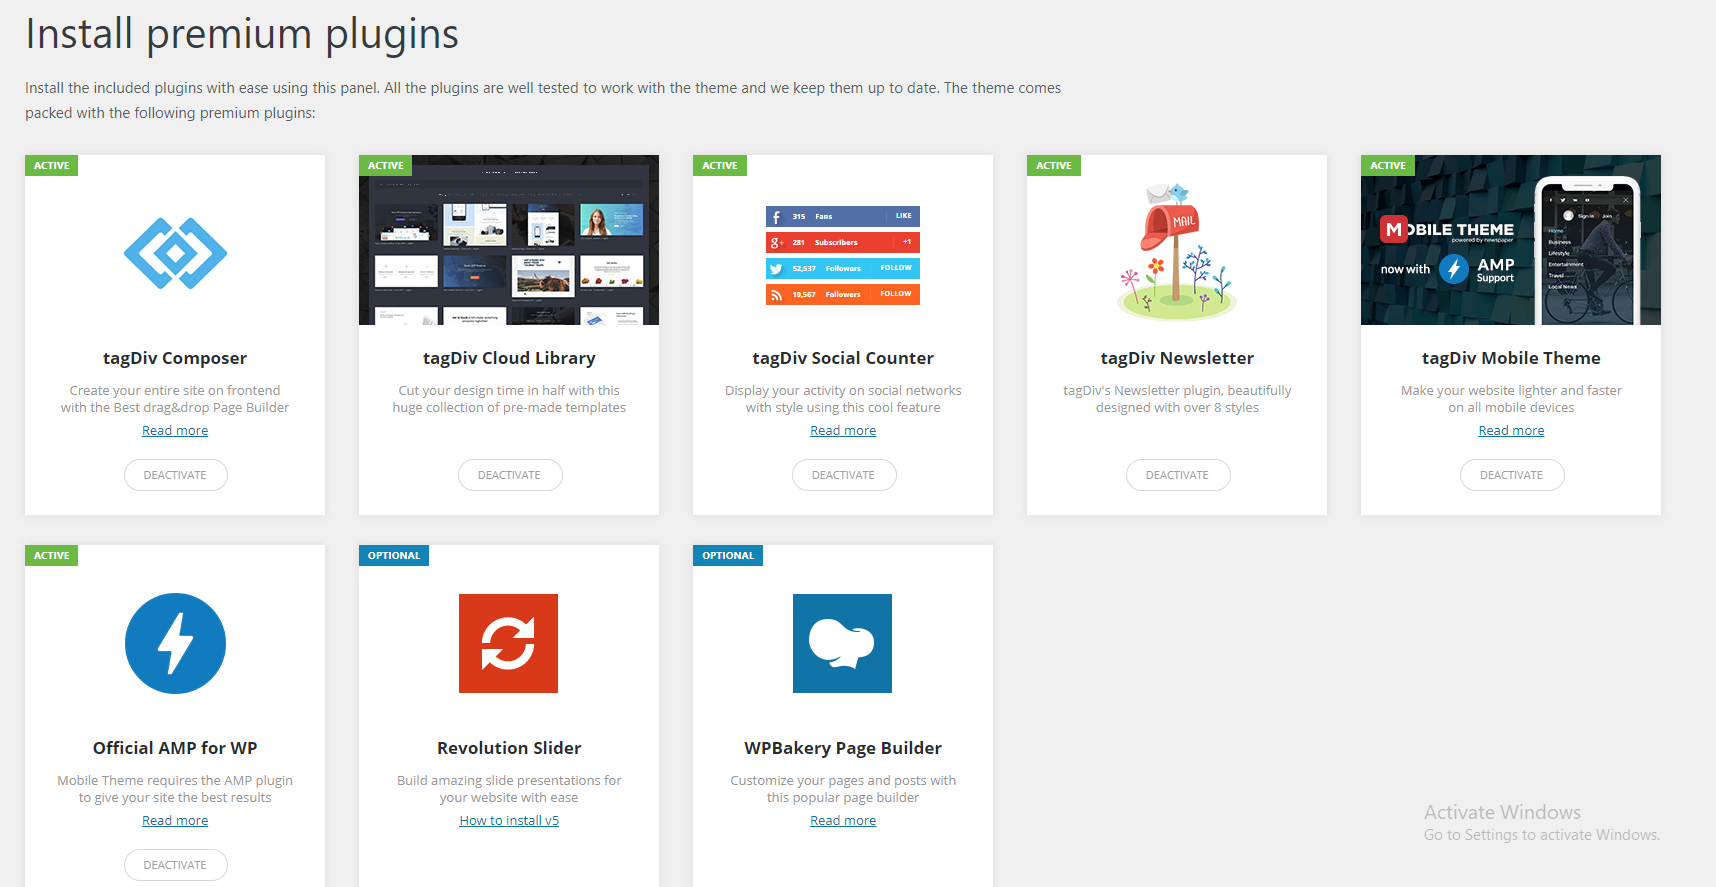Click the tagDiv Newsletter title text
This screenshot has width=1716, height=887.
(x=1177, y=358)
